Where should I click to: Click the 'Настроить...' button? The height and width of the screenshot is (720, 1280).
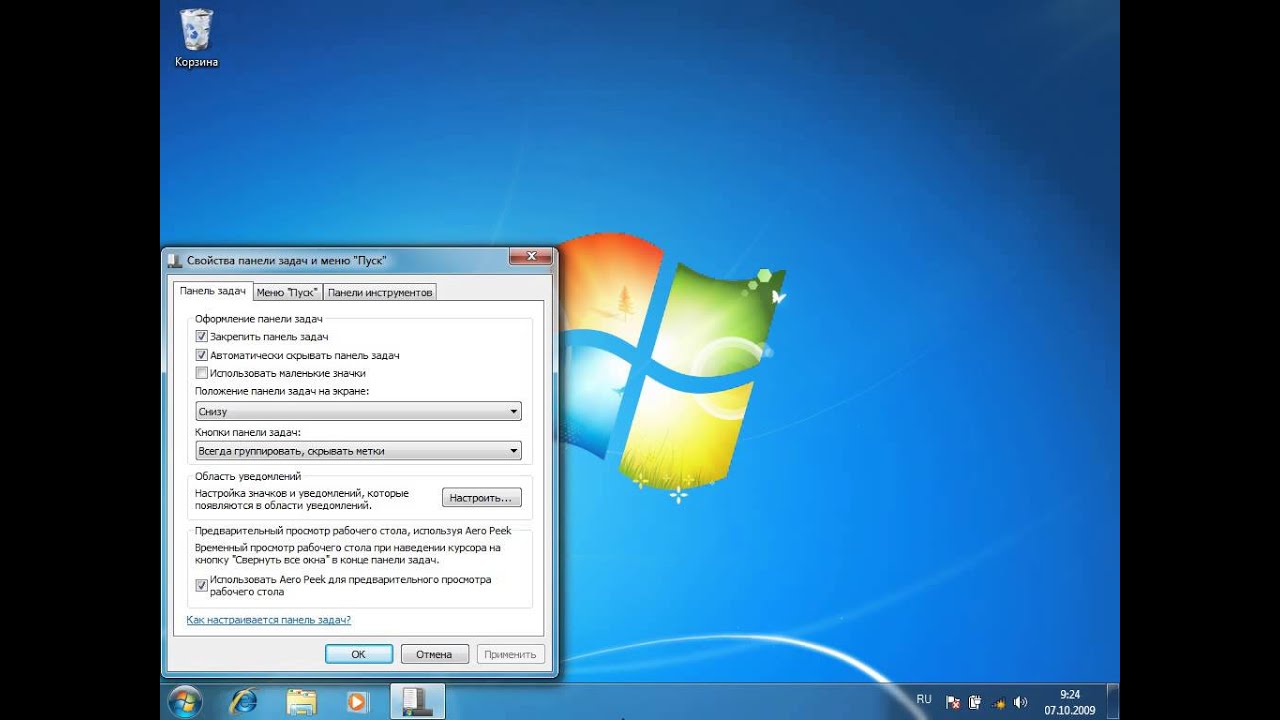pos(481,497)
